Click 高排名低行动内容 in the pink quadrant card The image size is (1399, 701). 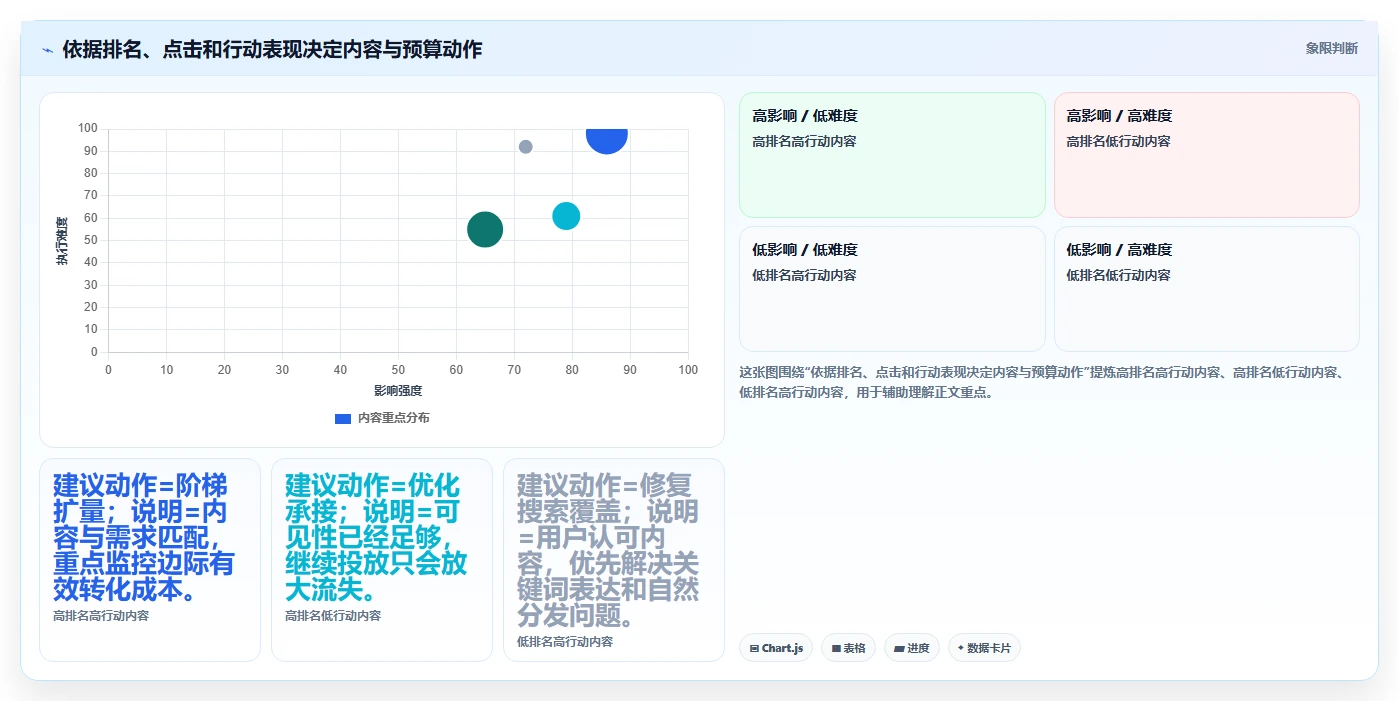1118,142
